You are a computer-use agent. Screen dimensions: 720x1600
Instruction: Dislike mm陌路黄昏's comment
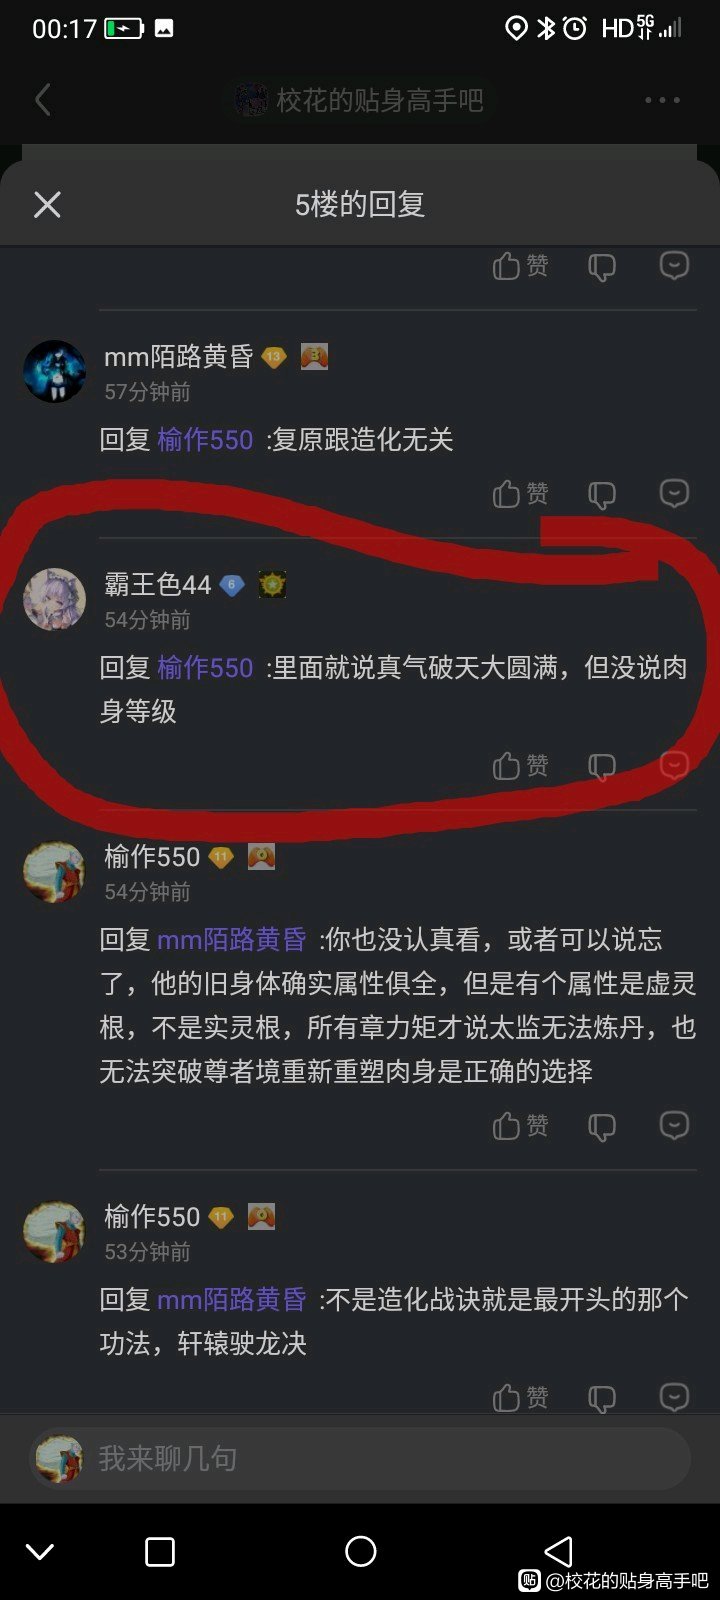[x=601, y=494]
